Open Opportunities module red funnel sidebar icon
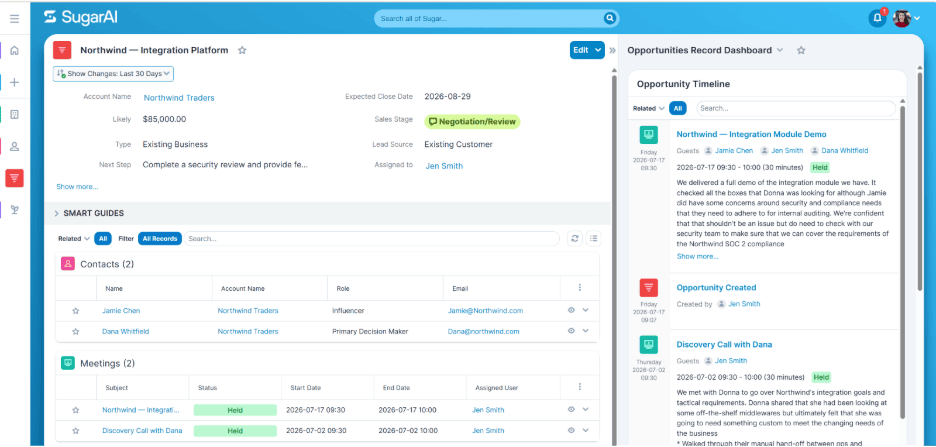The width and height of the screenshot is (936, 447). point(14,178)
